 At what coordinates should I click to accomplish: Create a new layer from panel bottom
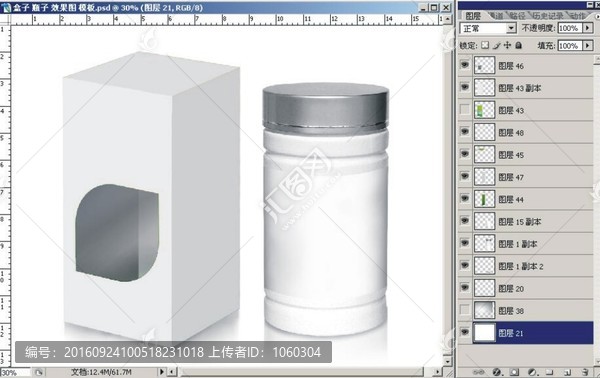(x=567, y=372)
